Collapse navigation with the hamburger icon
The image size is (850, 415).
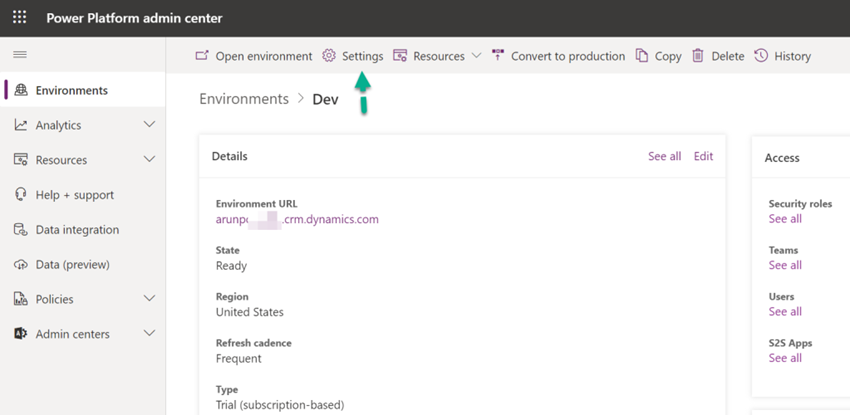click(x=20, y=55)
